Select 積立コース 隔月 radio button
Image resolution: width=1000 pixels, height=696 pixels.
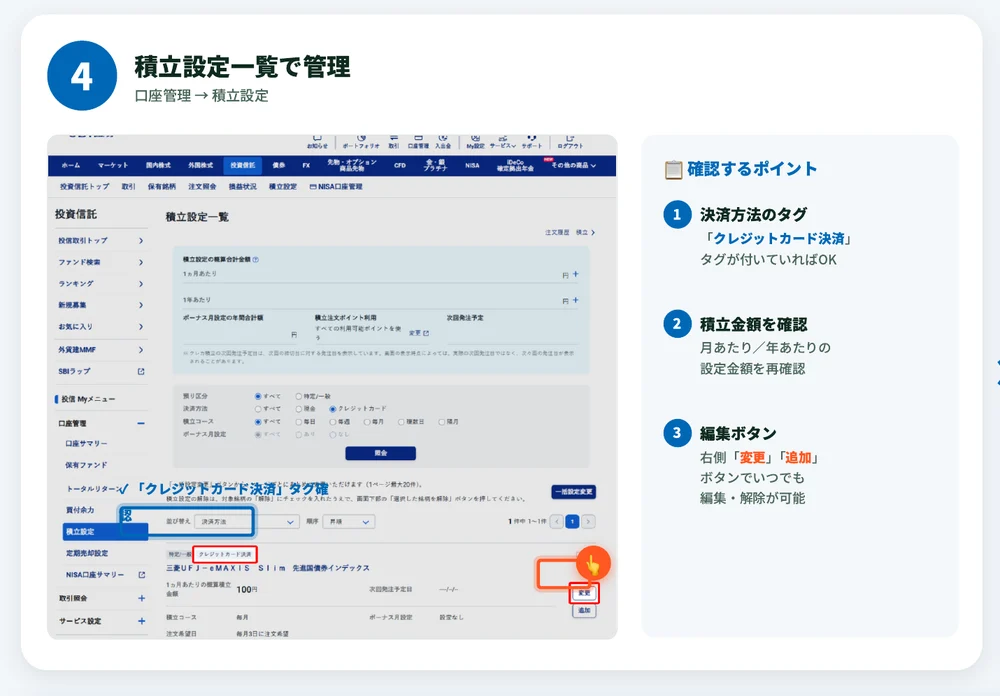pos(441,422)
